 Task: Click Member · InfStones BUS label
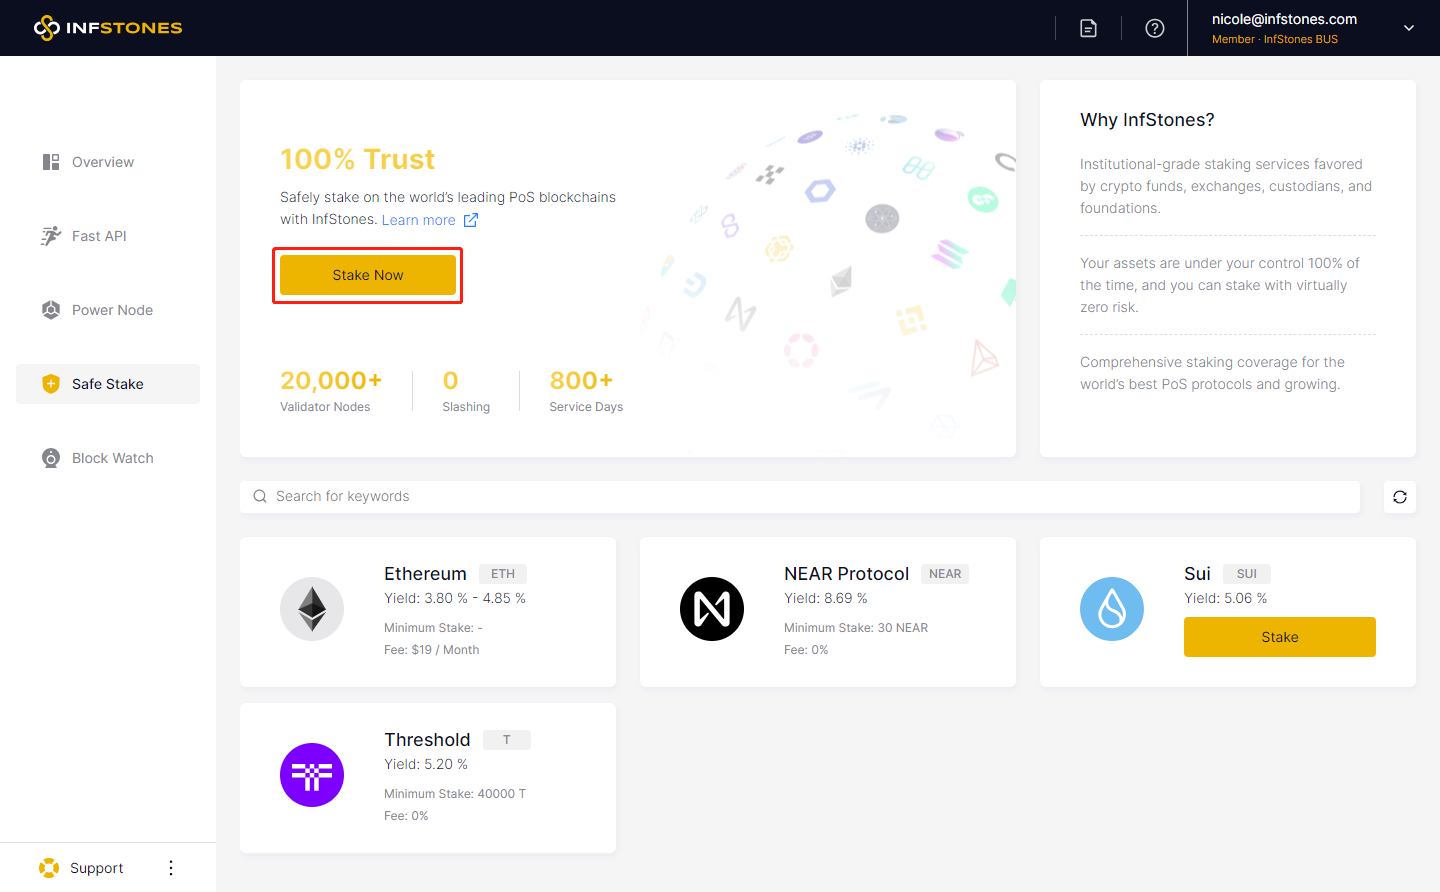[x=1275, y=39]
